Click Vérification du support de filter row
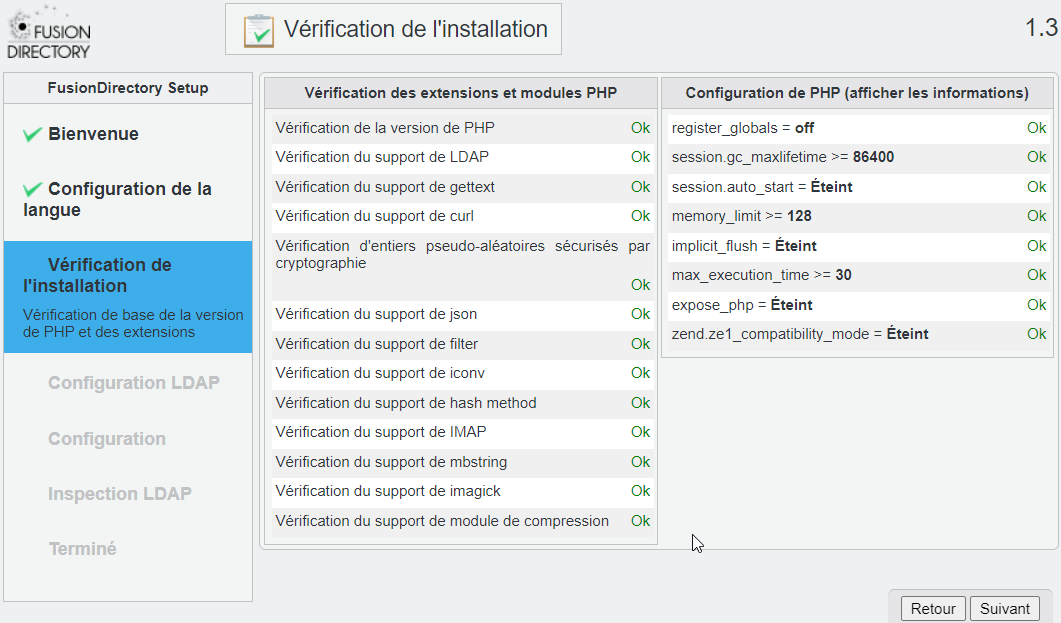The image size is (1061, 623). click(x=462, y=344)
